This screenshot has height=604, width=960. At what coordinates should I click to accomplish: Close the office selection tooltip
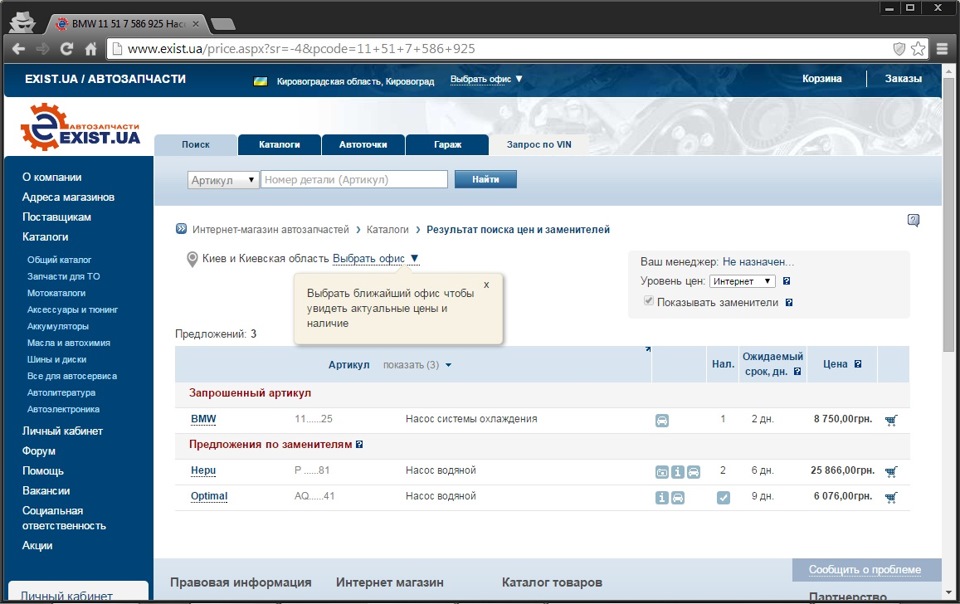[486, 285]
